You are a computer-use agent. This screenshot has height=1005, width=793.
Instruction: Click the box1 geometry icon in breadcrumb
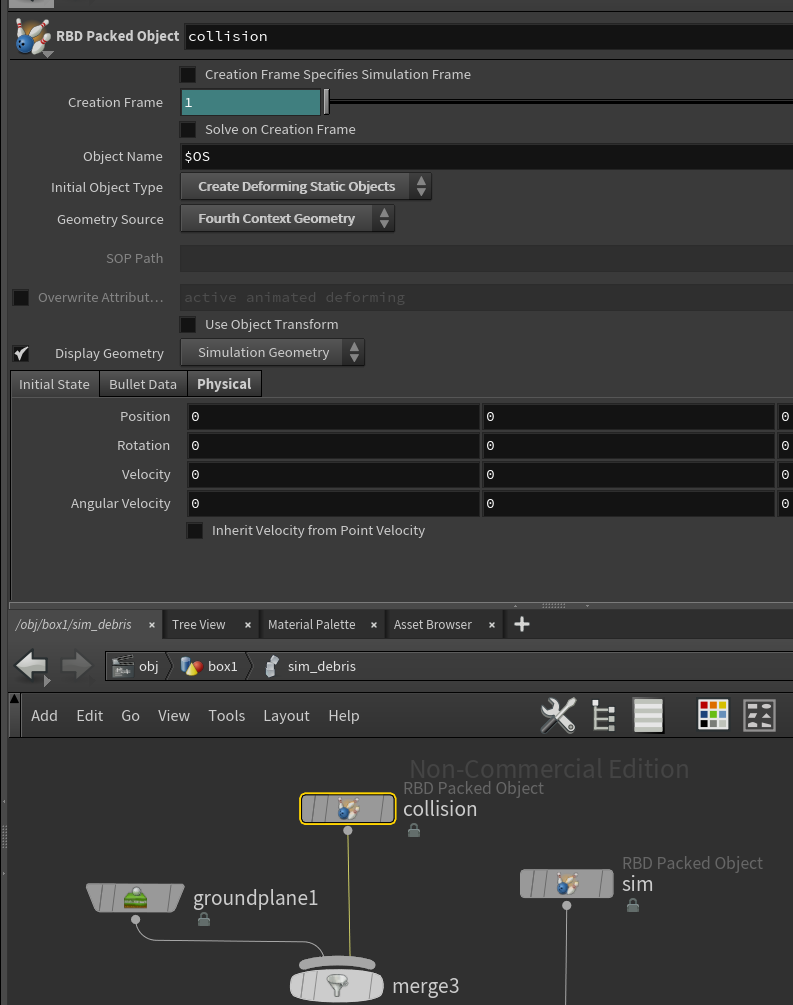[x=192, y=666]
